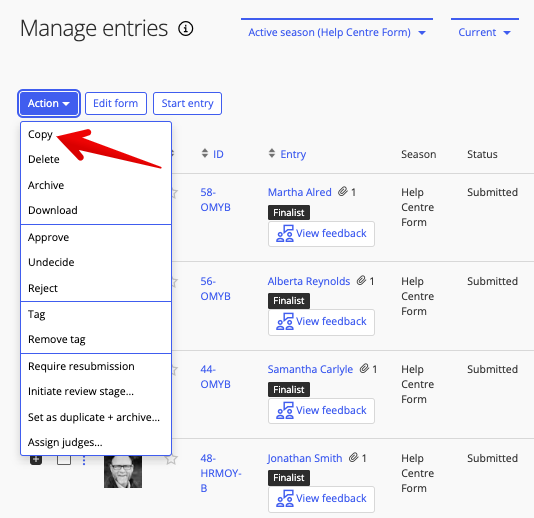Click Submitted status in Jonathan Smith row

pos(492,458)
